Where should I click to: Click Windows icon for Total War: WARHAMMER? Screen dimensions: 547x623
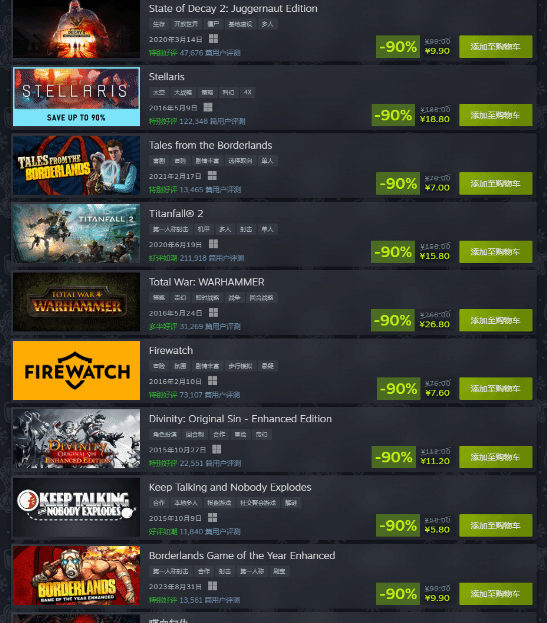pyautogui.click(x=213, y=312)
